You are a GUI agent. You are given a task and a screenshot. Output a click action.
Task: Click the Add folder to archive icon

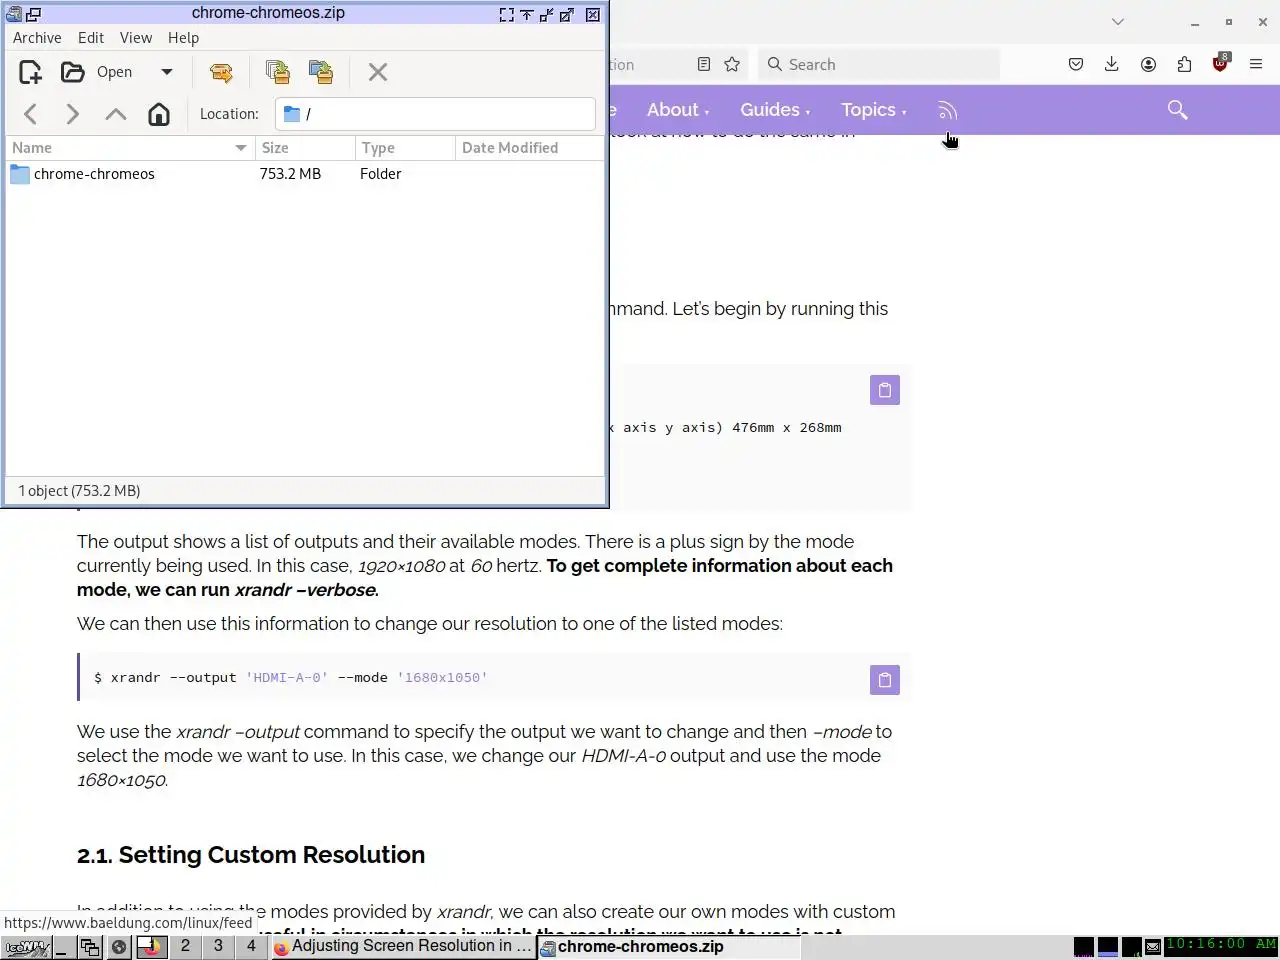click(x=321, y=72)
